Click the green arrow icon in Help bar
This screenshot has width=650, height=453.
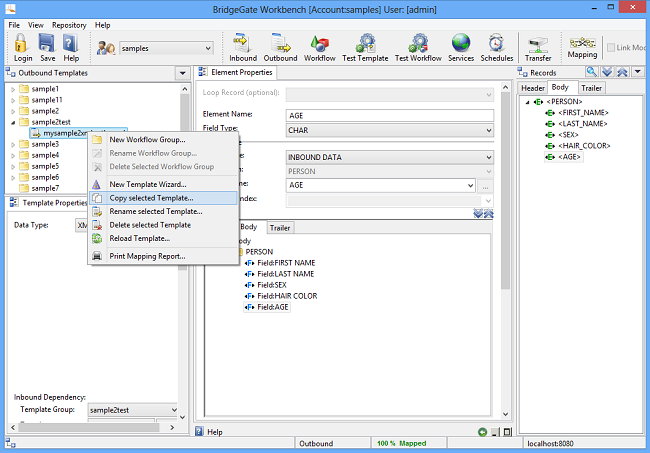[x=482, y=432]
